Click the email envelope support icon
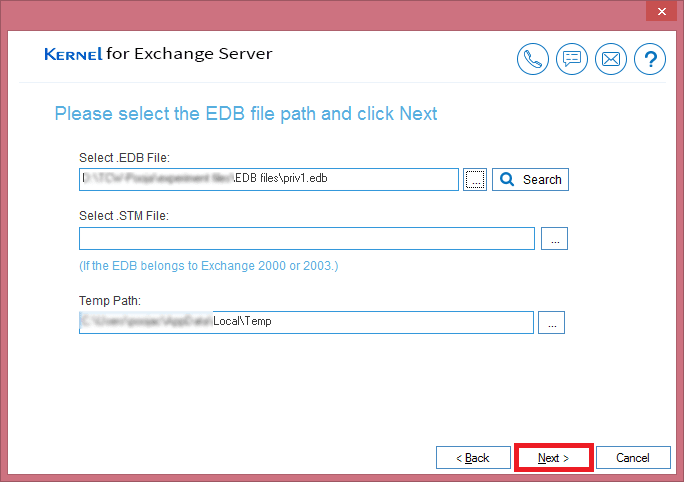The image size is (684, 482). pos(611,59)
